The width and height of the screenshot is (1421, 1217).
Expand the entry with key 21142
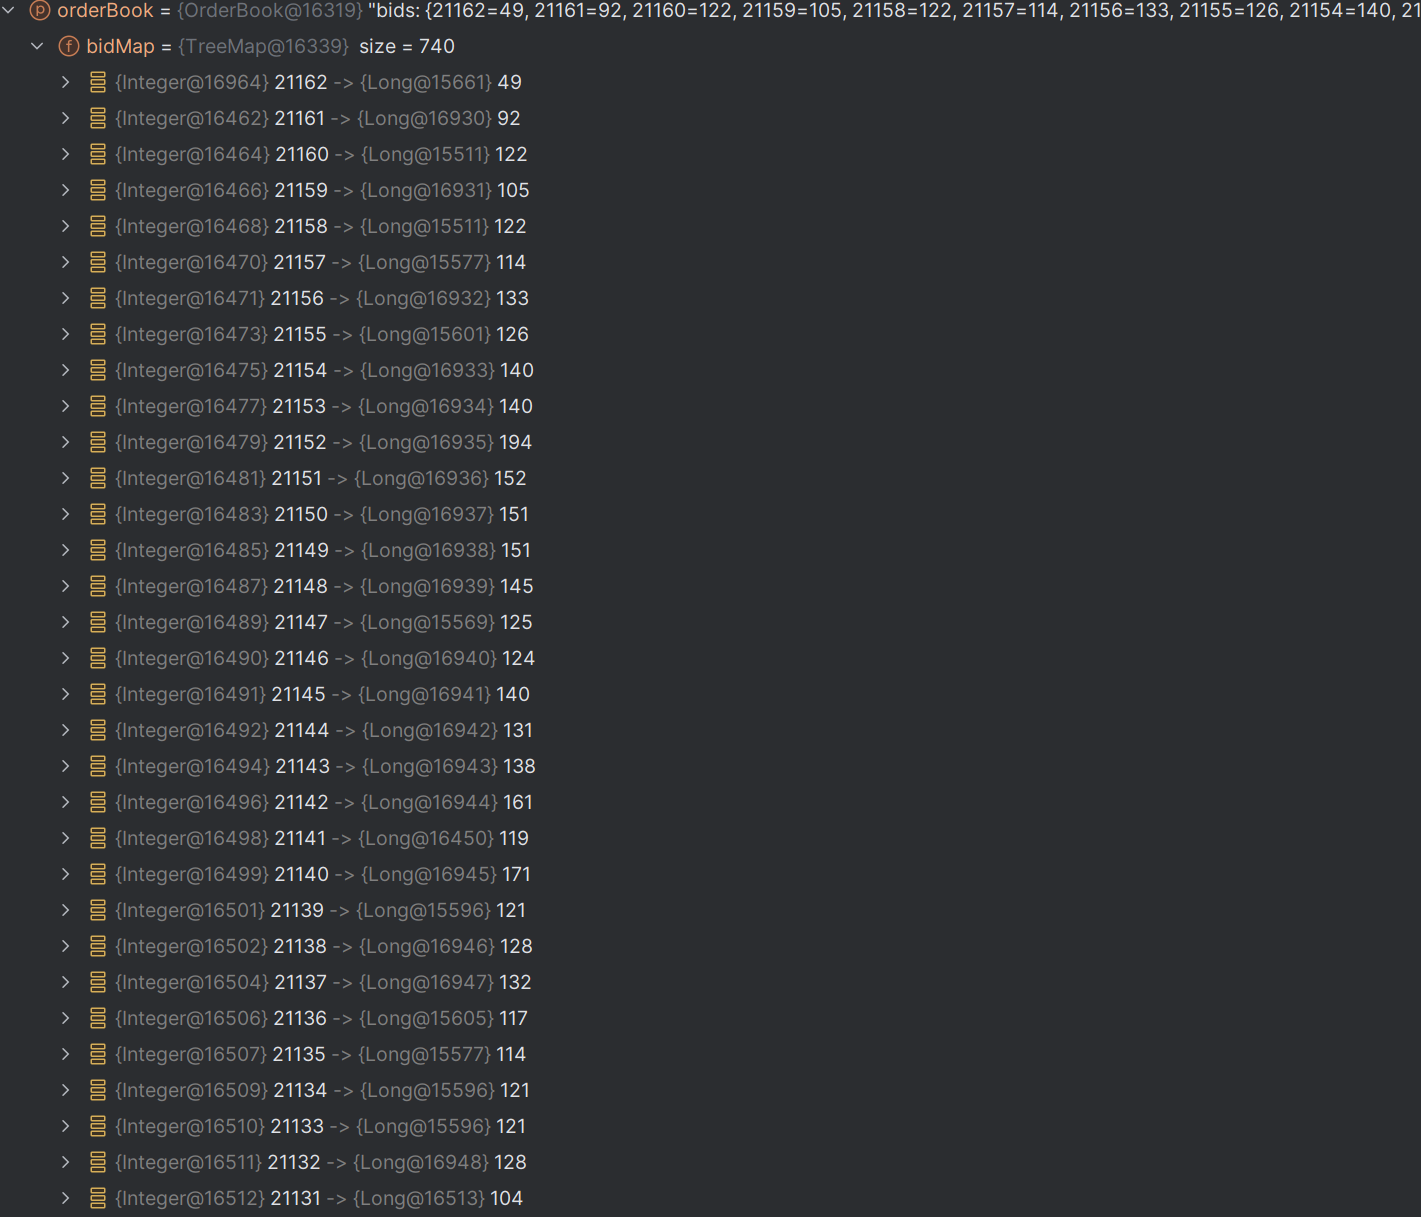pyautogui.click(x=66, y=802)
